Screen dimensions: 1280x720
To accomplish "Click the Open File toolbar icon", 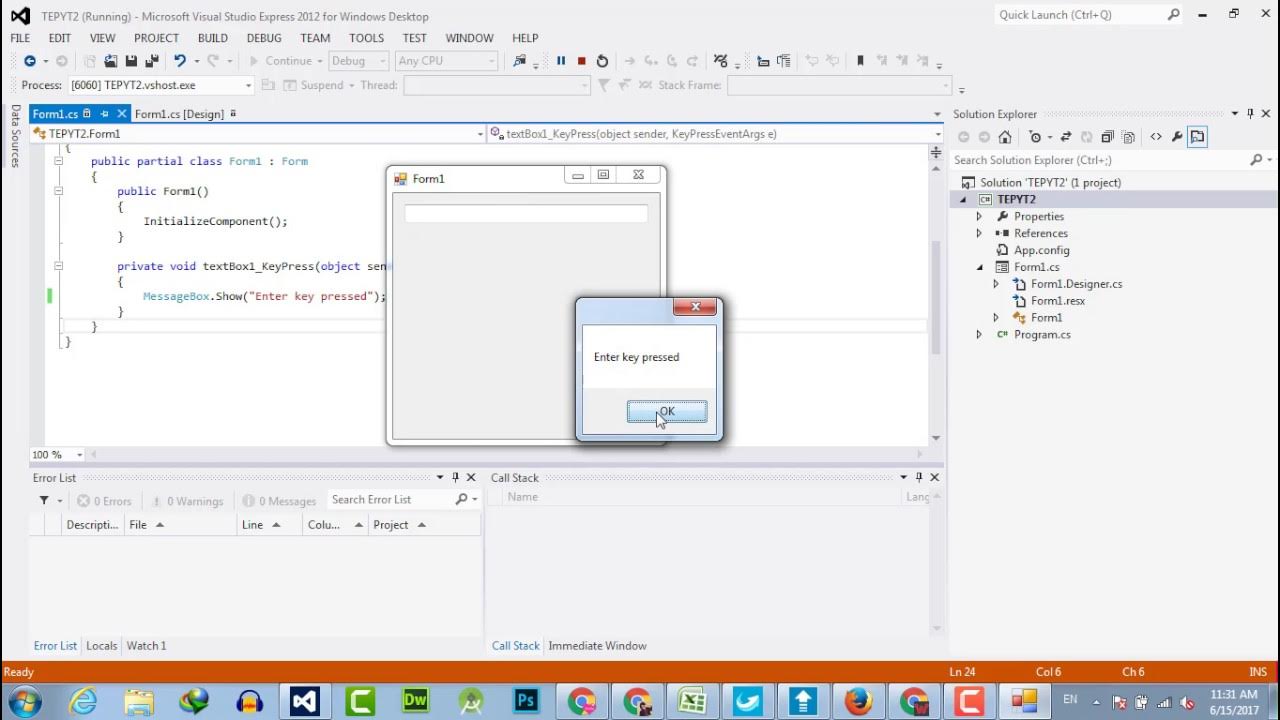I will pos(110,61).
